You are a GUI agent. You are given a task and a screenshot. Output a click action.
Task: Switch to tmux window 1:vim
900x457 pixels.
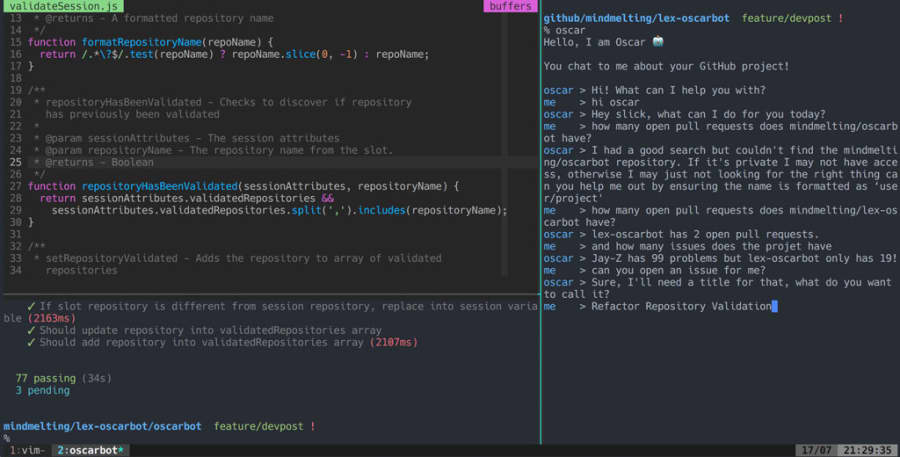tap(27, 450)
